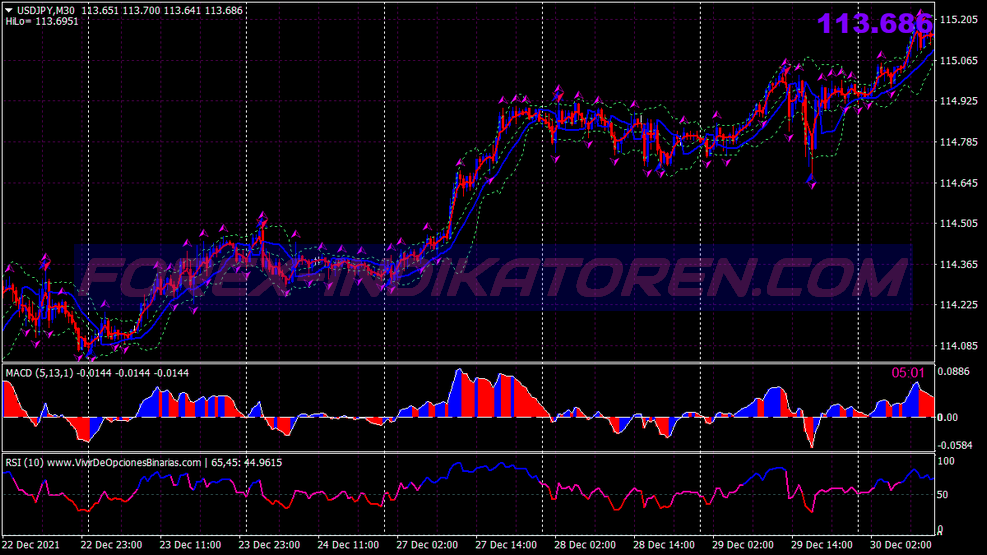
Task: Click the 29 Dec 14:00 time label
Action: tap(821, 545)
